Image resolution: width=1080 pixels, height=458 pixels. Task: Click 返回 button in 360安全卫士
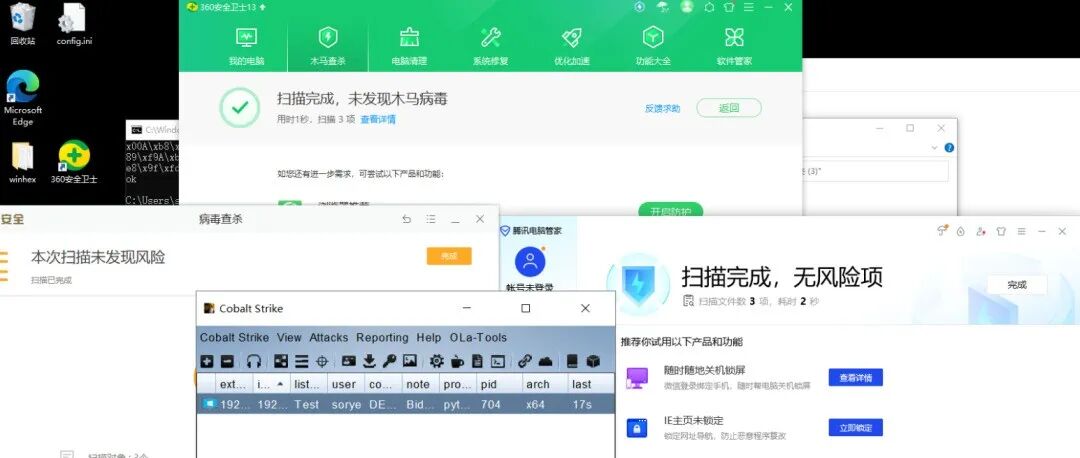(x=729, y=108)
